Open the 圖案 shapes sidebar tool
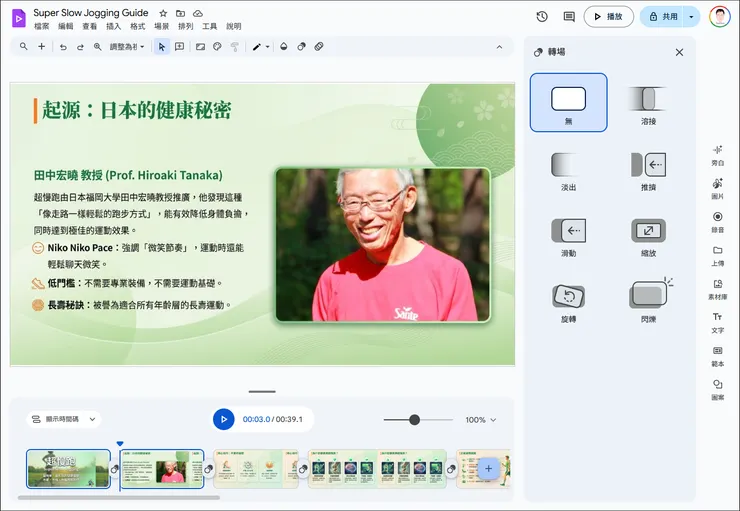 click(717, 389)
